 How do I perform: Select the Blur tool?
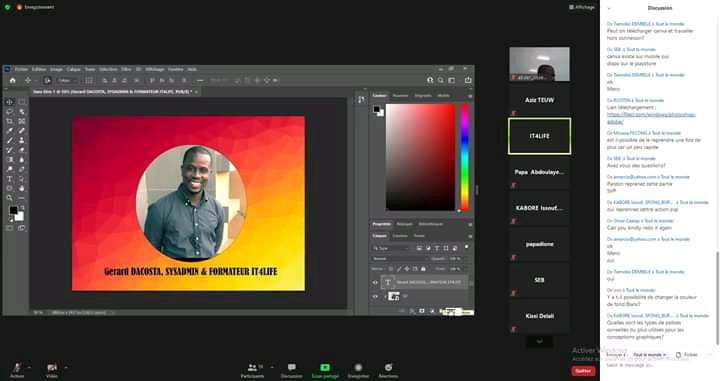22,160
